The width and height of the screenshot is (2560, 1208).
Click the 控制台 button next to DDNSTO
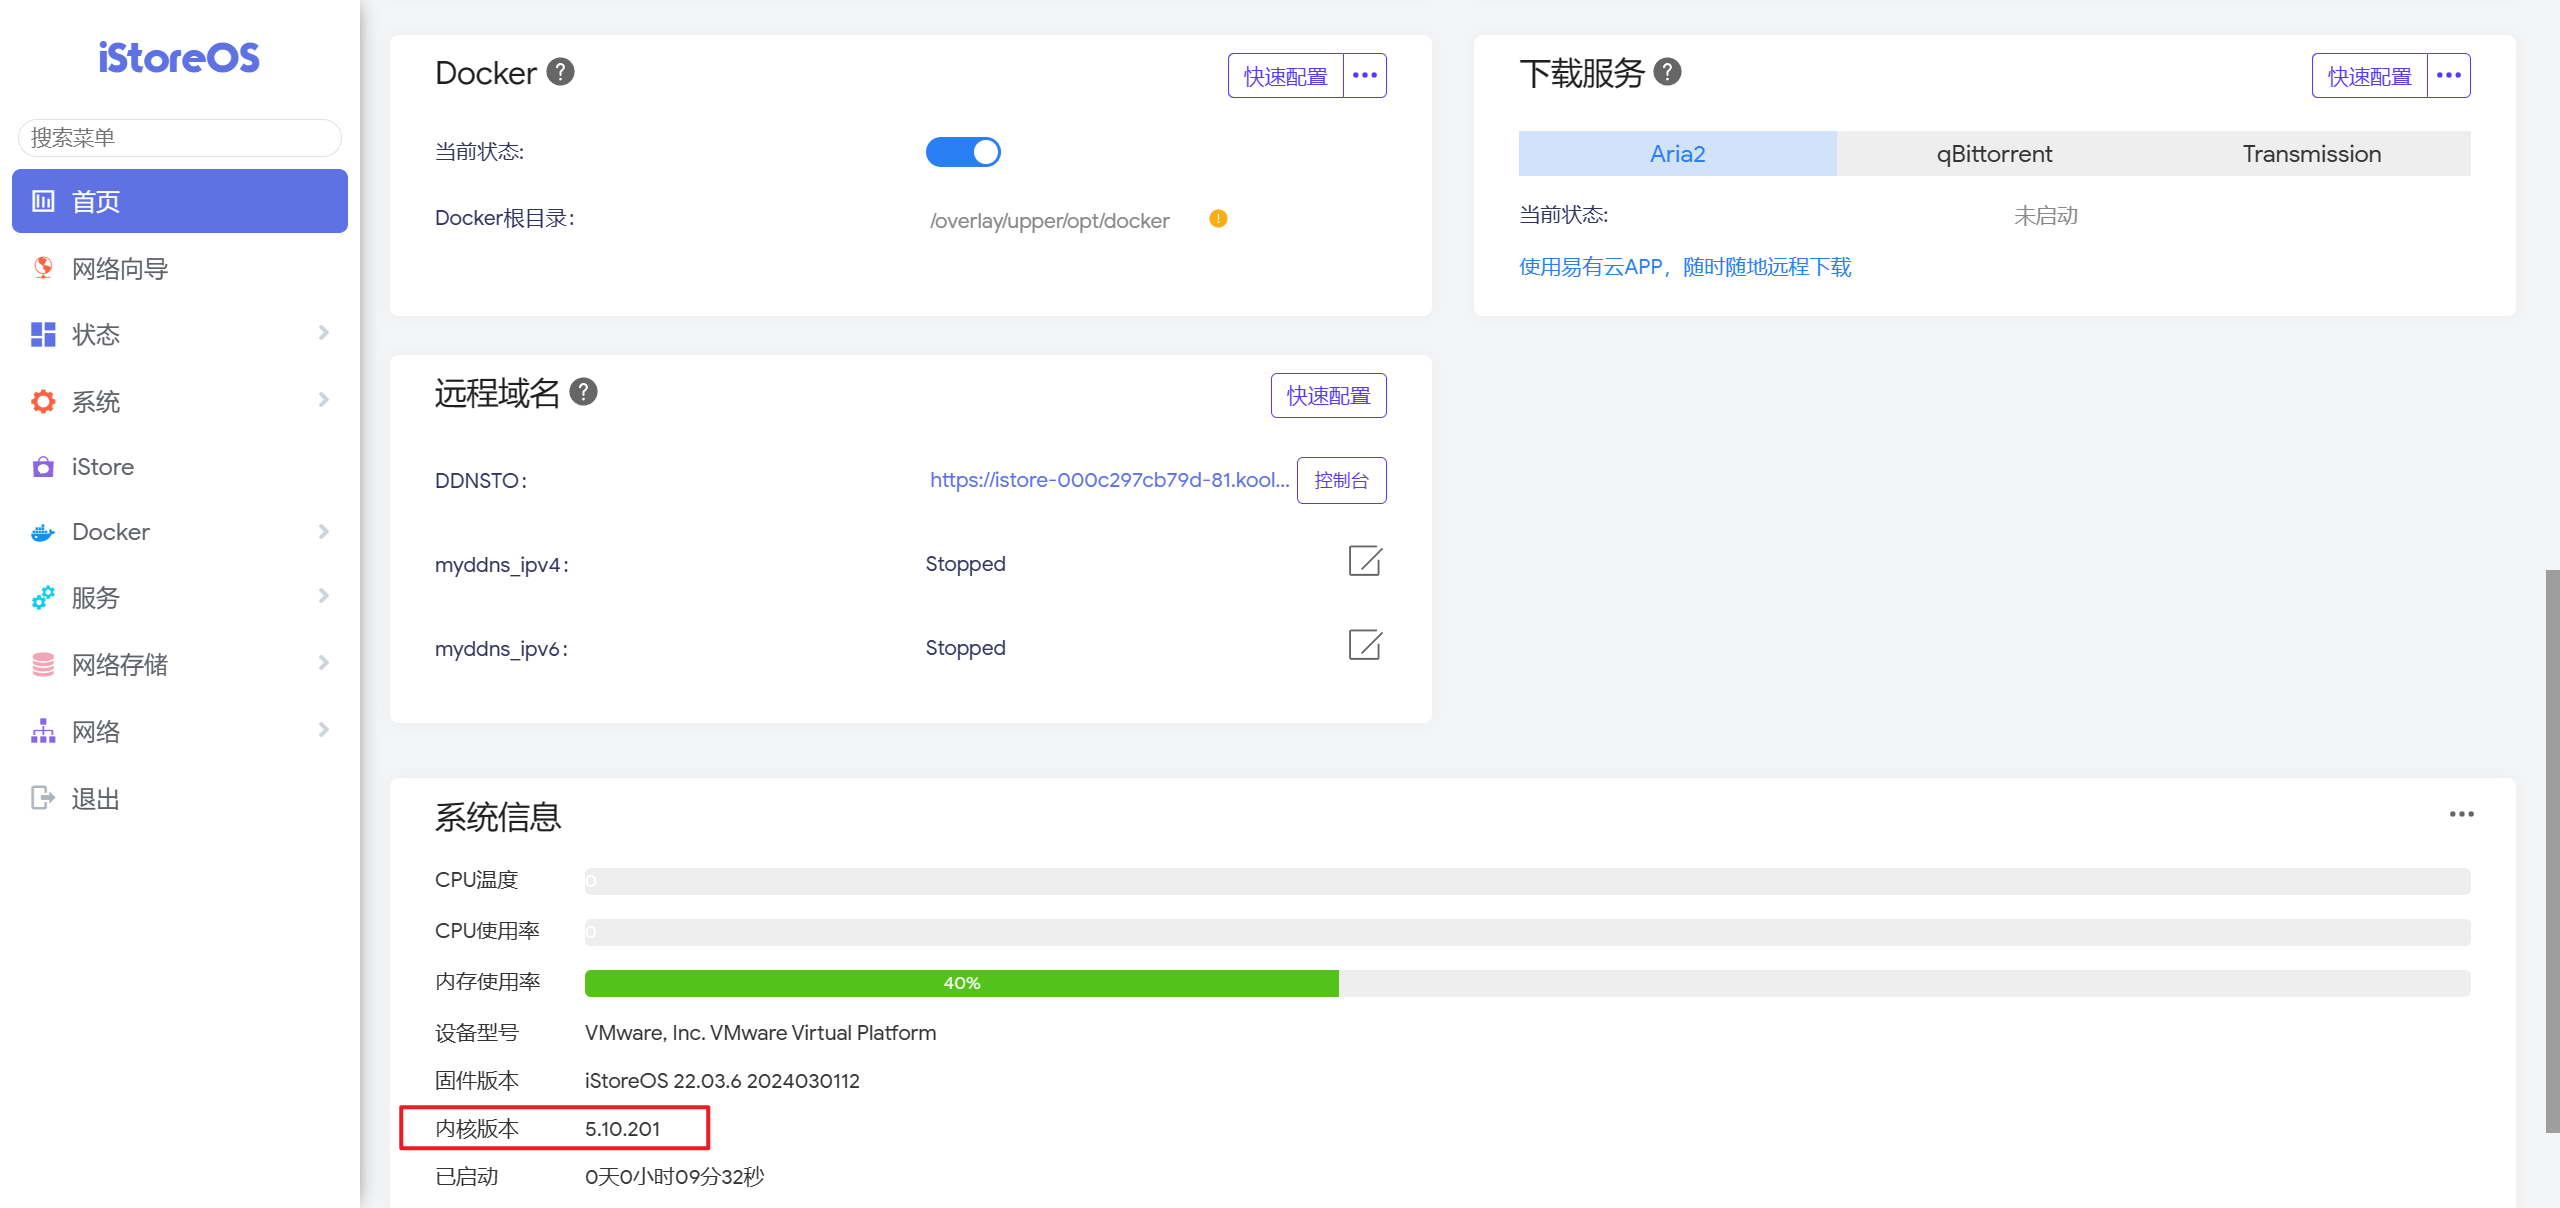(1341, 481)
